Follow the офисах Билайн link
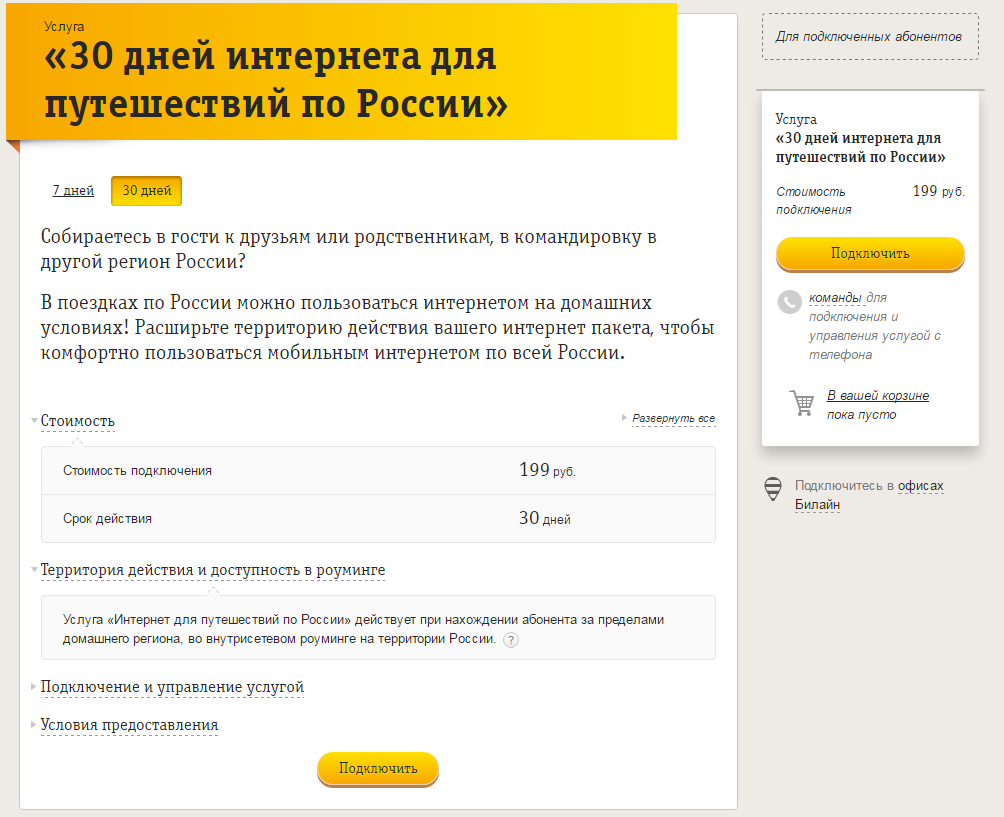This screenshot has width=1004, height=817. 920,486
